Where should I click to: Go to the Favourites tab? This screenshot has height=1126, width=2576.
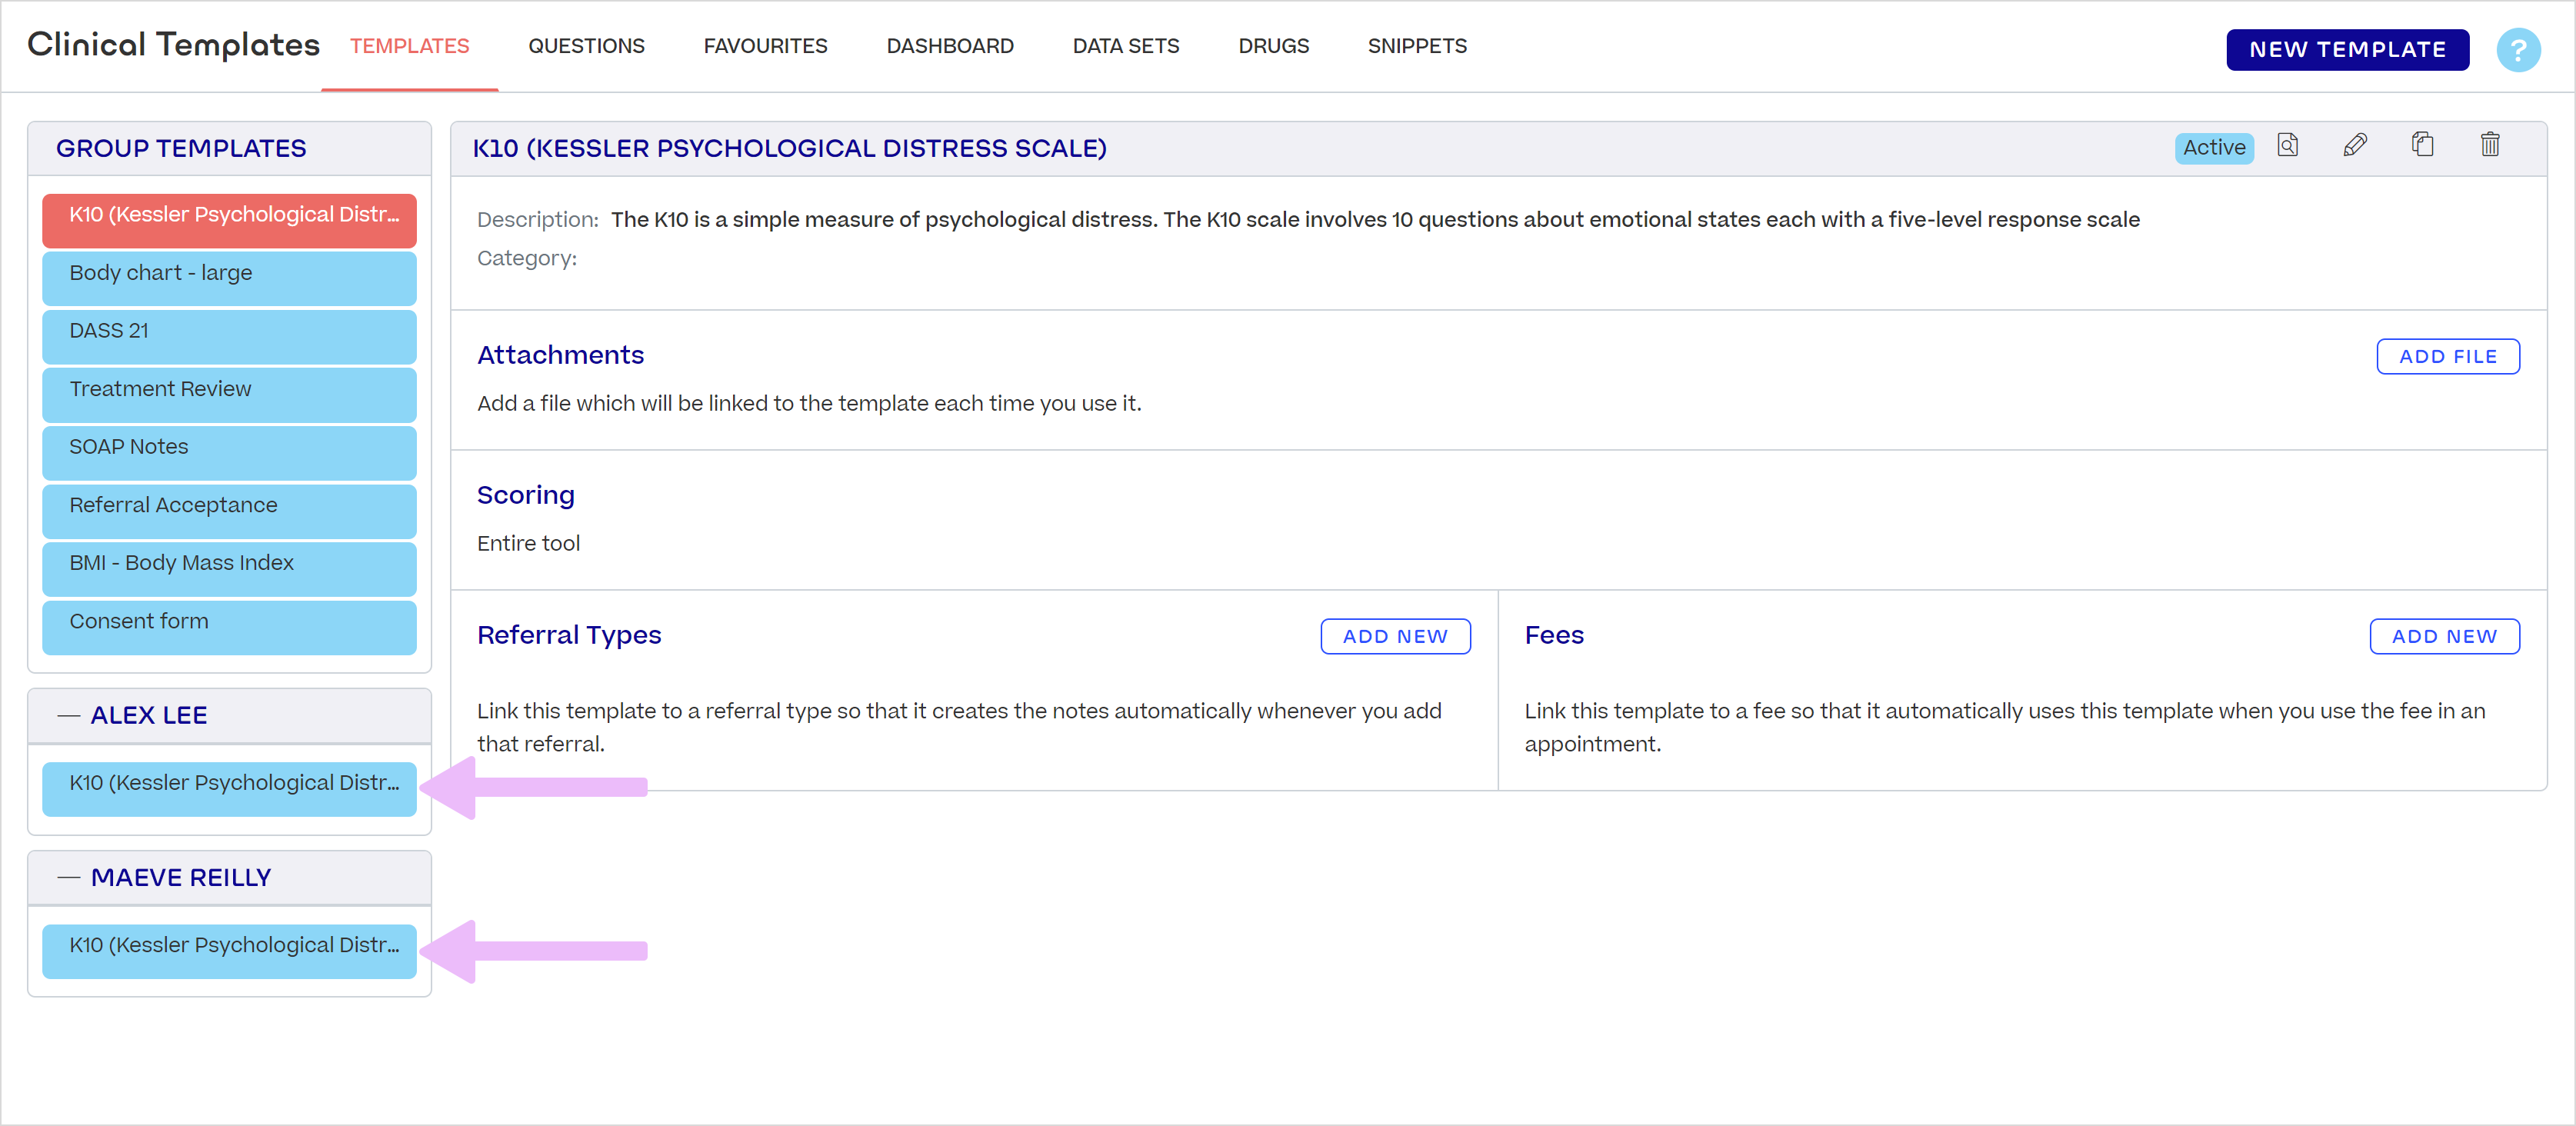pyautogui.click(x=765, y=46)
